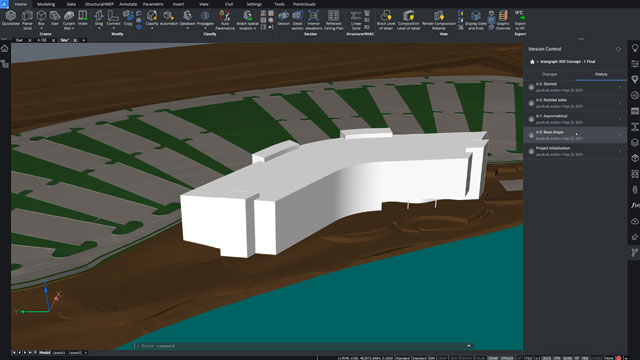Open the home icon in left sidebar
The width and height of the screenshot is (640, 360).
tap(5, 49)
